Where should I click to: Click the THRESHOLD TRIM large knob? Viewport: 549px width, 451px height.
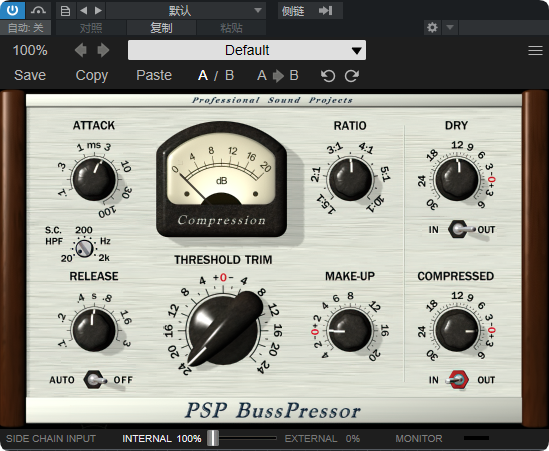click(223, 329)
